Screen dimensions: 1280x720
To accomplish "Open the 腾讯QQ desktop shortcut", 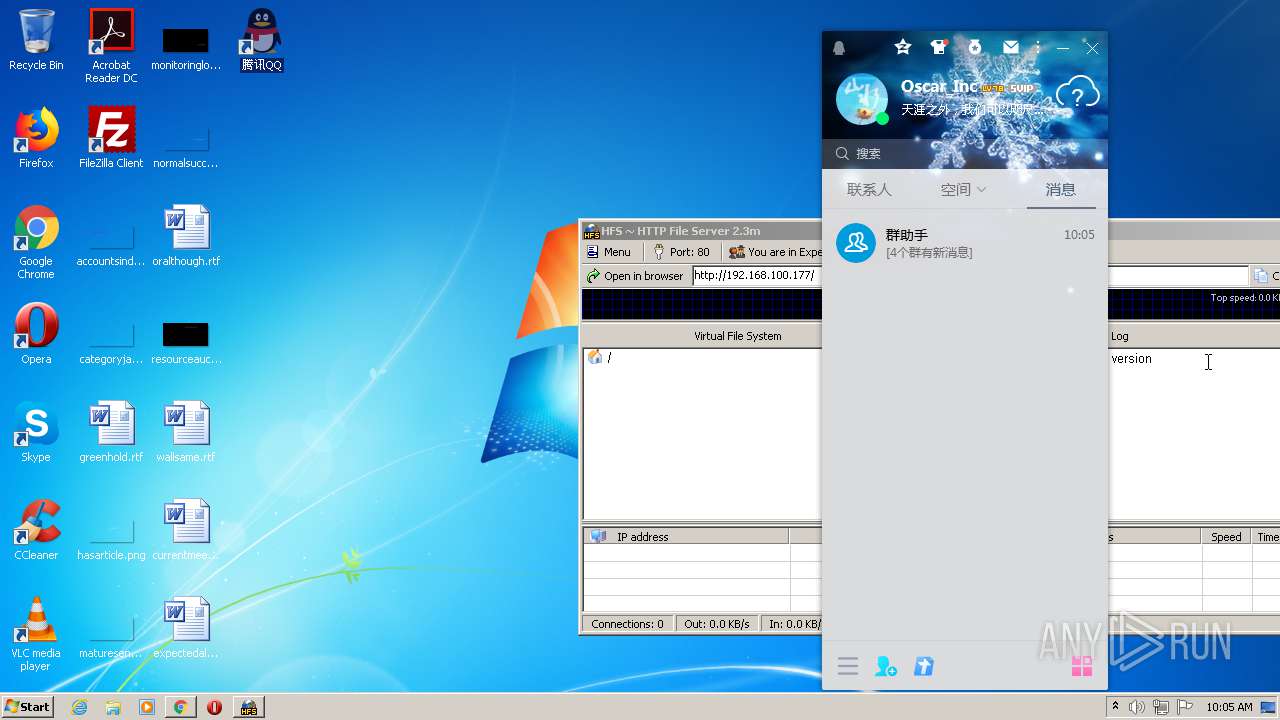I will click(261, 40).
